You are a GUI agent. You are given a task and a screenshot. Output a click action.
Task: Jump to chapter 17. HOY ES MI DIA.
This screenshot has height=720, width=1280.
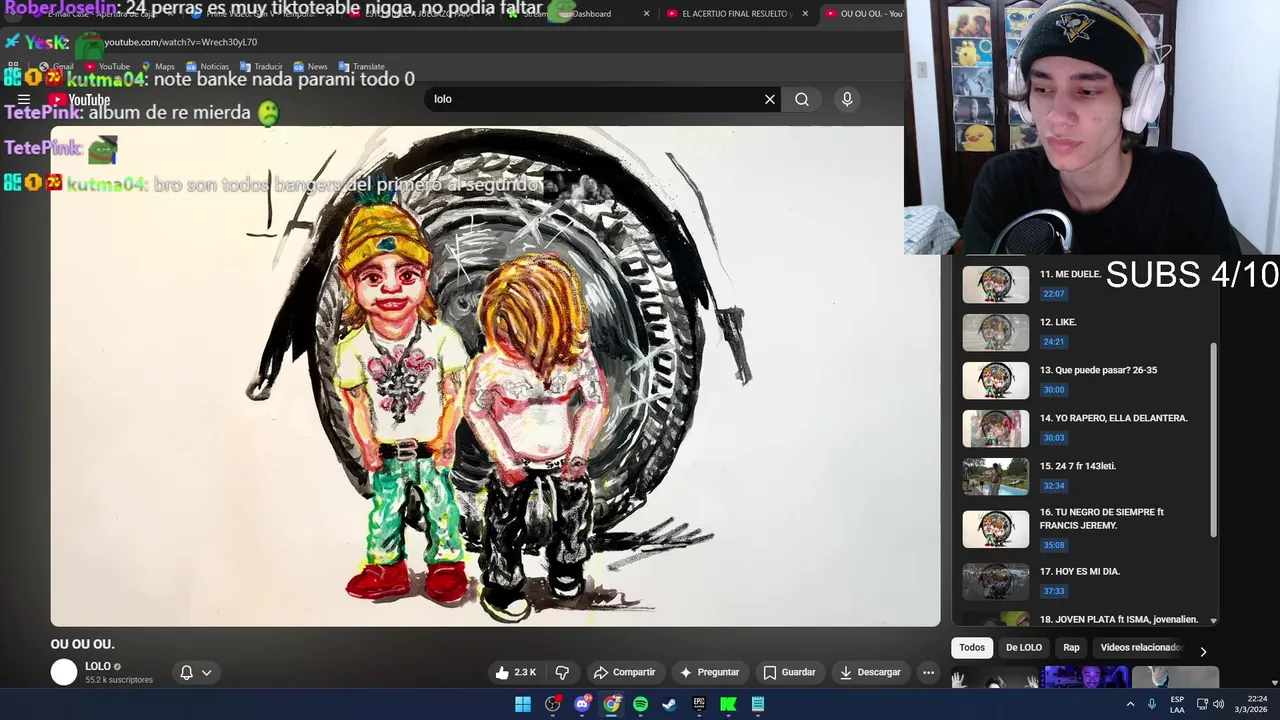click(1085, 580)
